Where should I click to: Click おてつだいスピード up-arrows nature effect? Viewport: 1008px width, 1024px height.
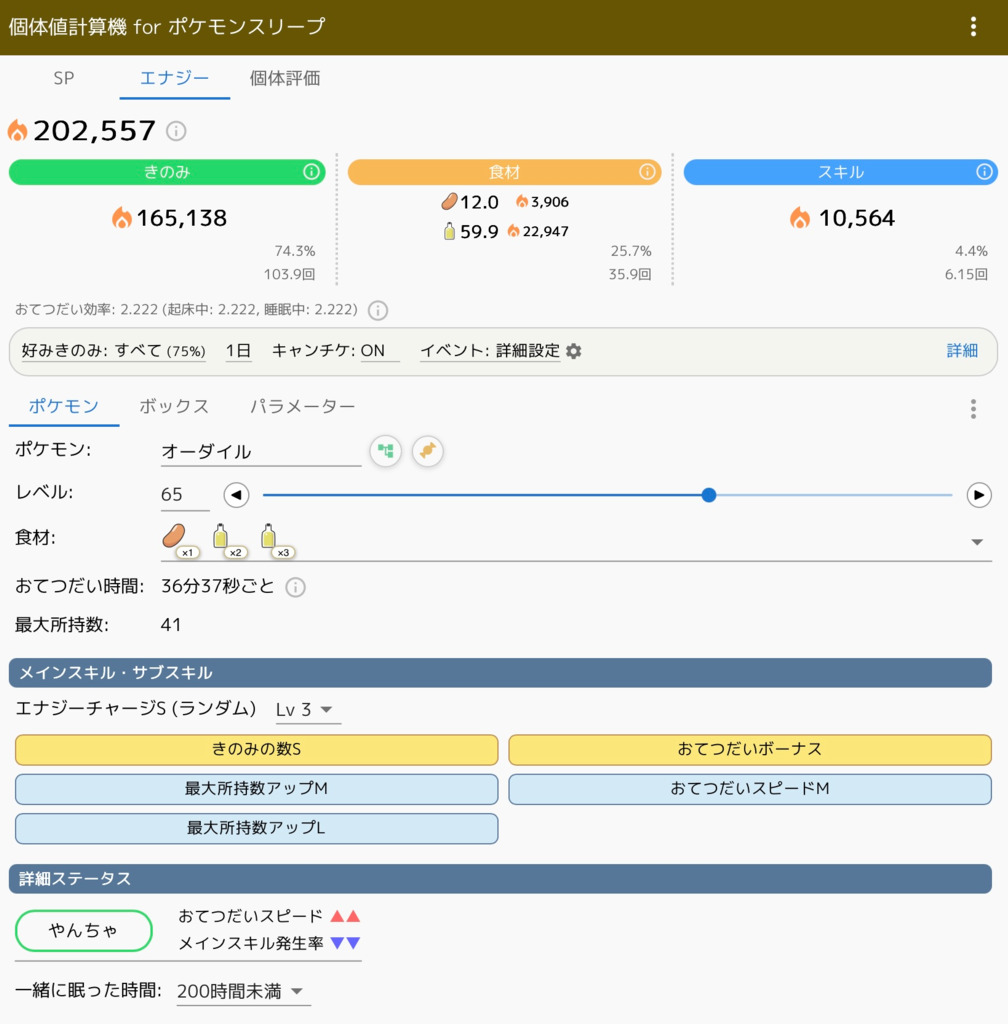coord(345,916)
